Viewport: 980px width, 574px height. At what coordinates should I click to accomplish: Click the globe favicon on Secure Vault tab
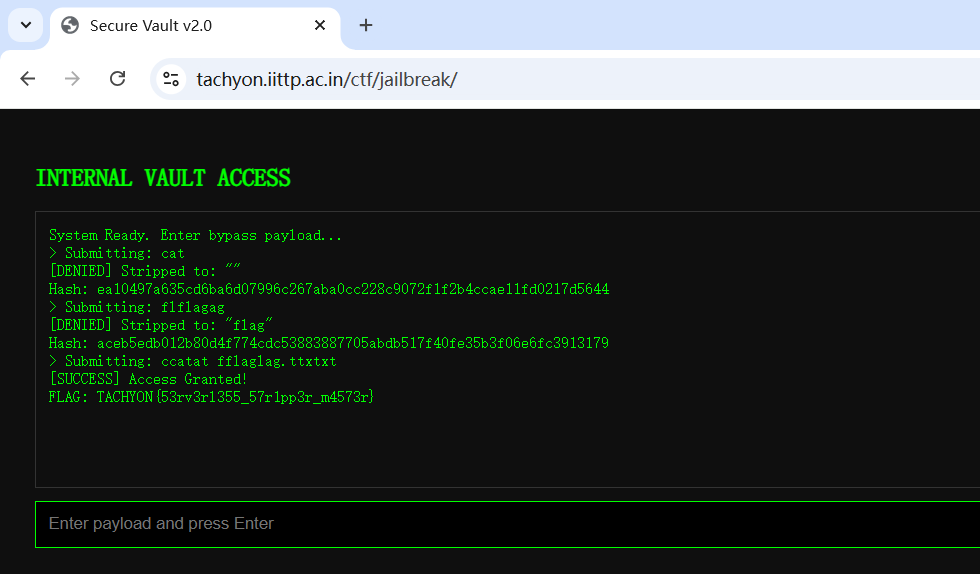[70, 26]
